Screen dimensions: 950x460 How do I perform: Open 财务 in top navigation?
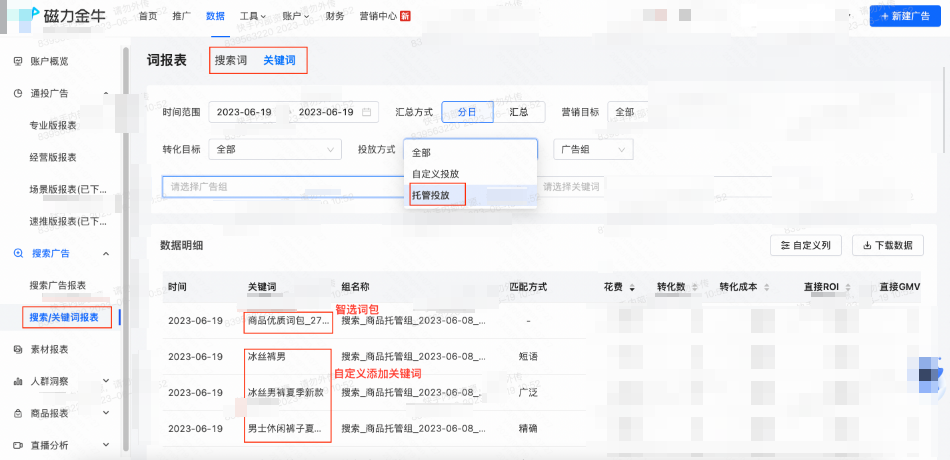tap(335, 16)
